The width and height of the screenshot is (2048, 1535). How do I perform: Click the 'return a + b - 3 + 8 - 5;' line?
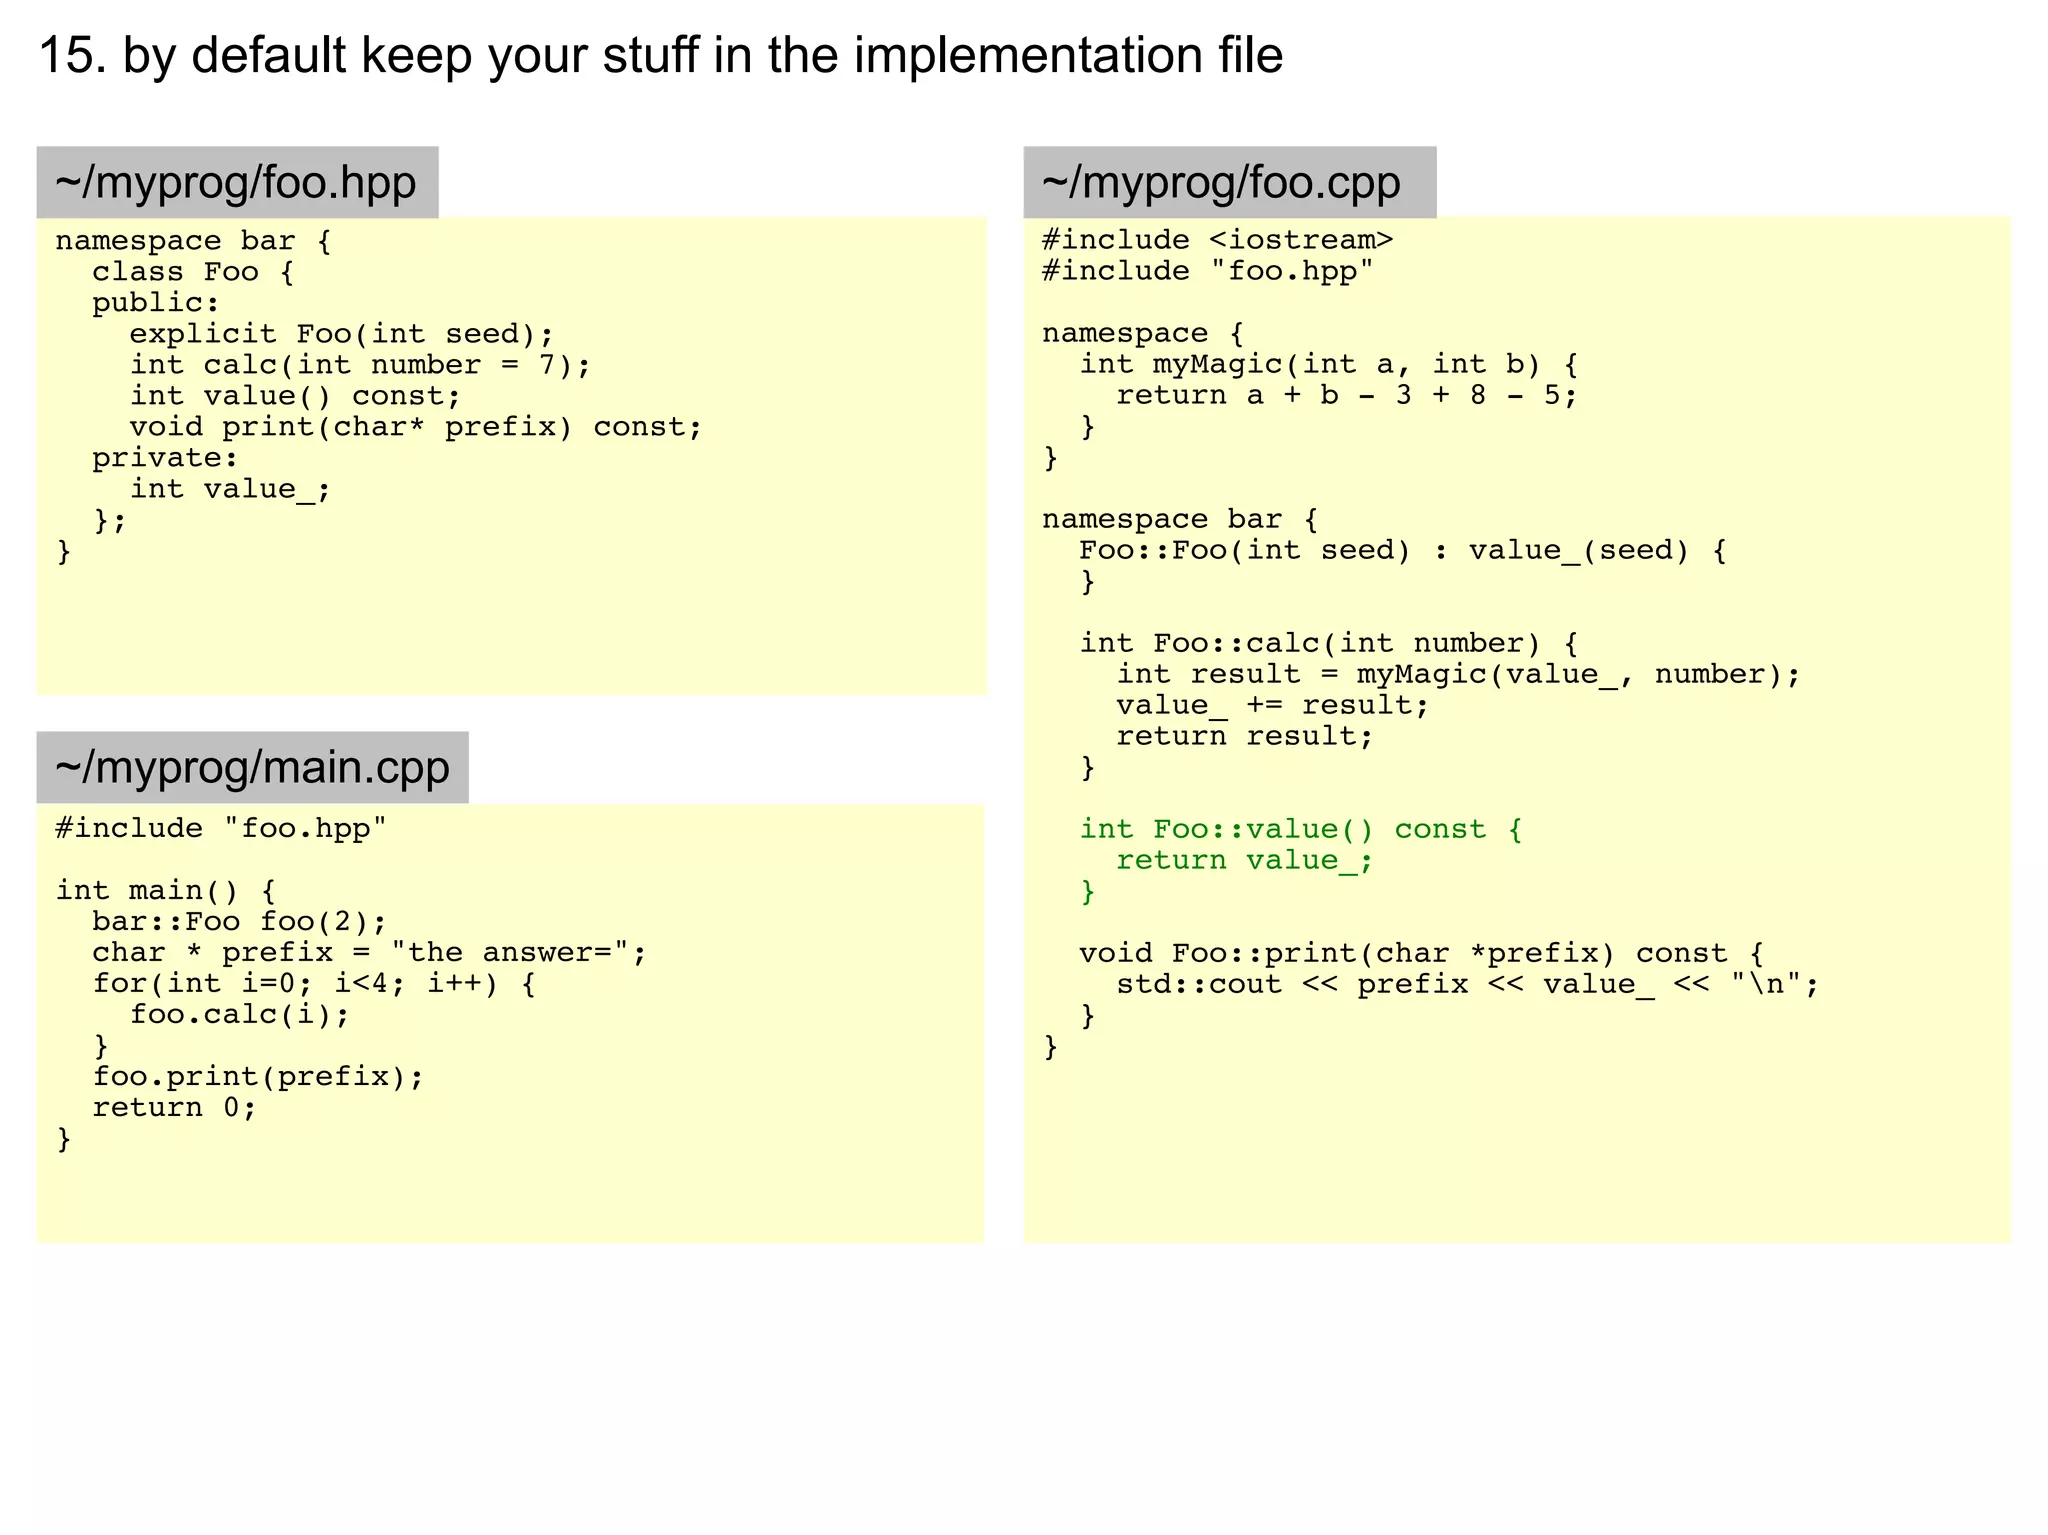(1346, 395)
